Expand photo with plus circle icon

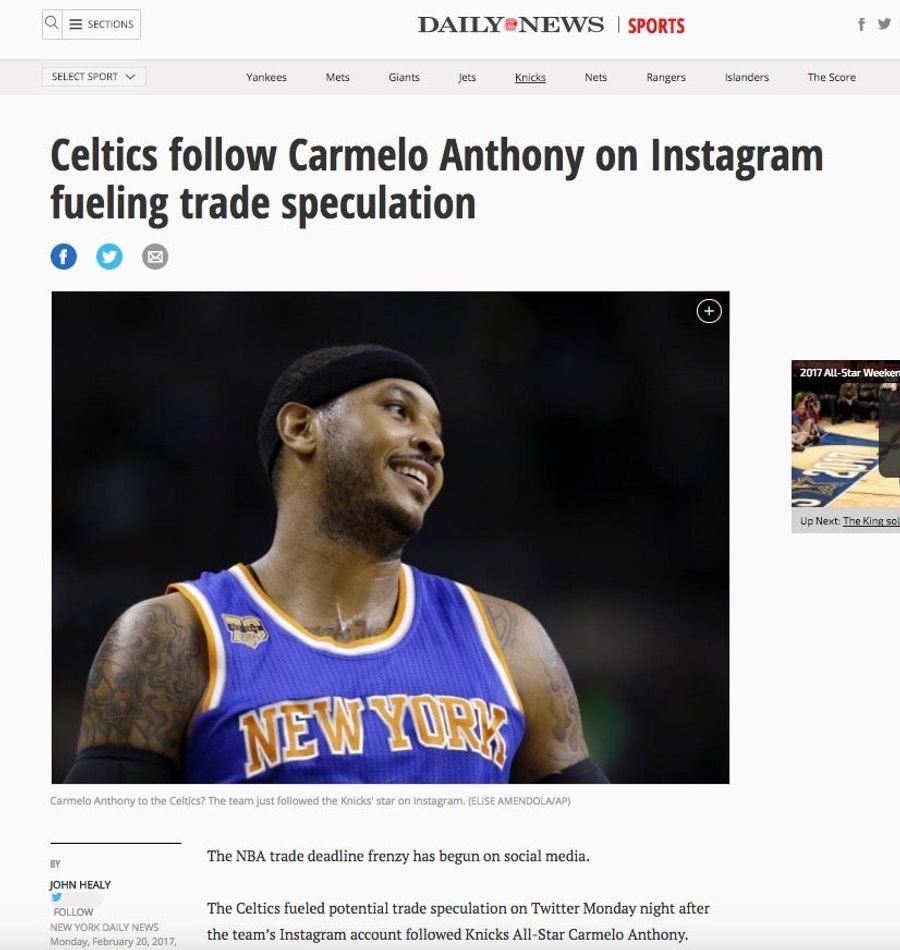[708, 311]
